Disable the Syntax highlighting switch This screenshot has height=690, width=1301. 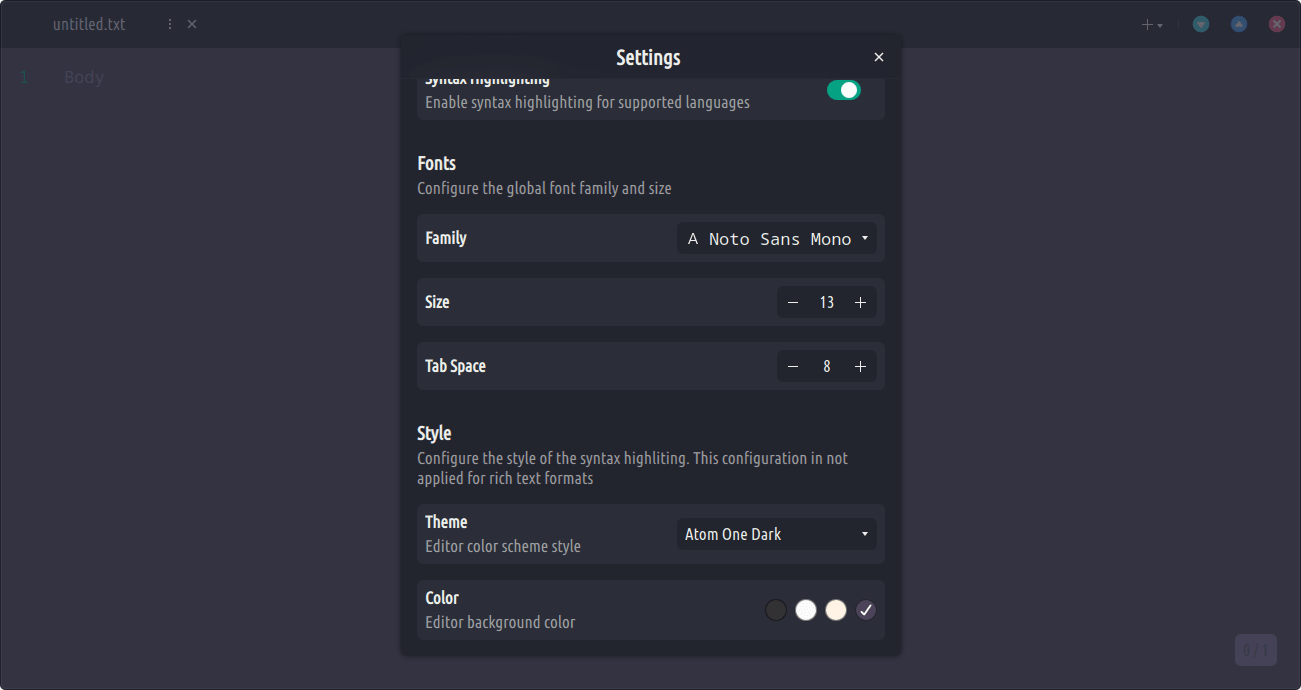pyautogui.click(x=843, y=90)
